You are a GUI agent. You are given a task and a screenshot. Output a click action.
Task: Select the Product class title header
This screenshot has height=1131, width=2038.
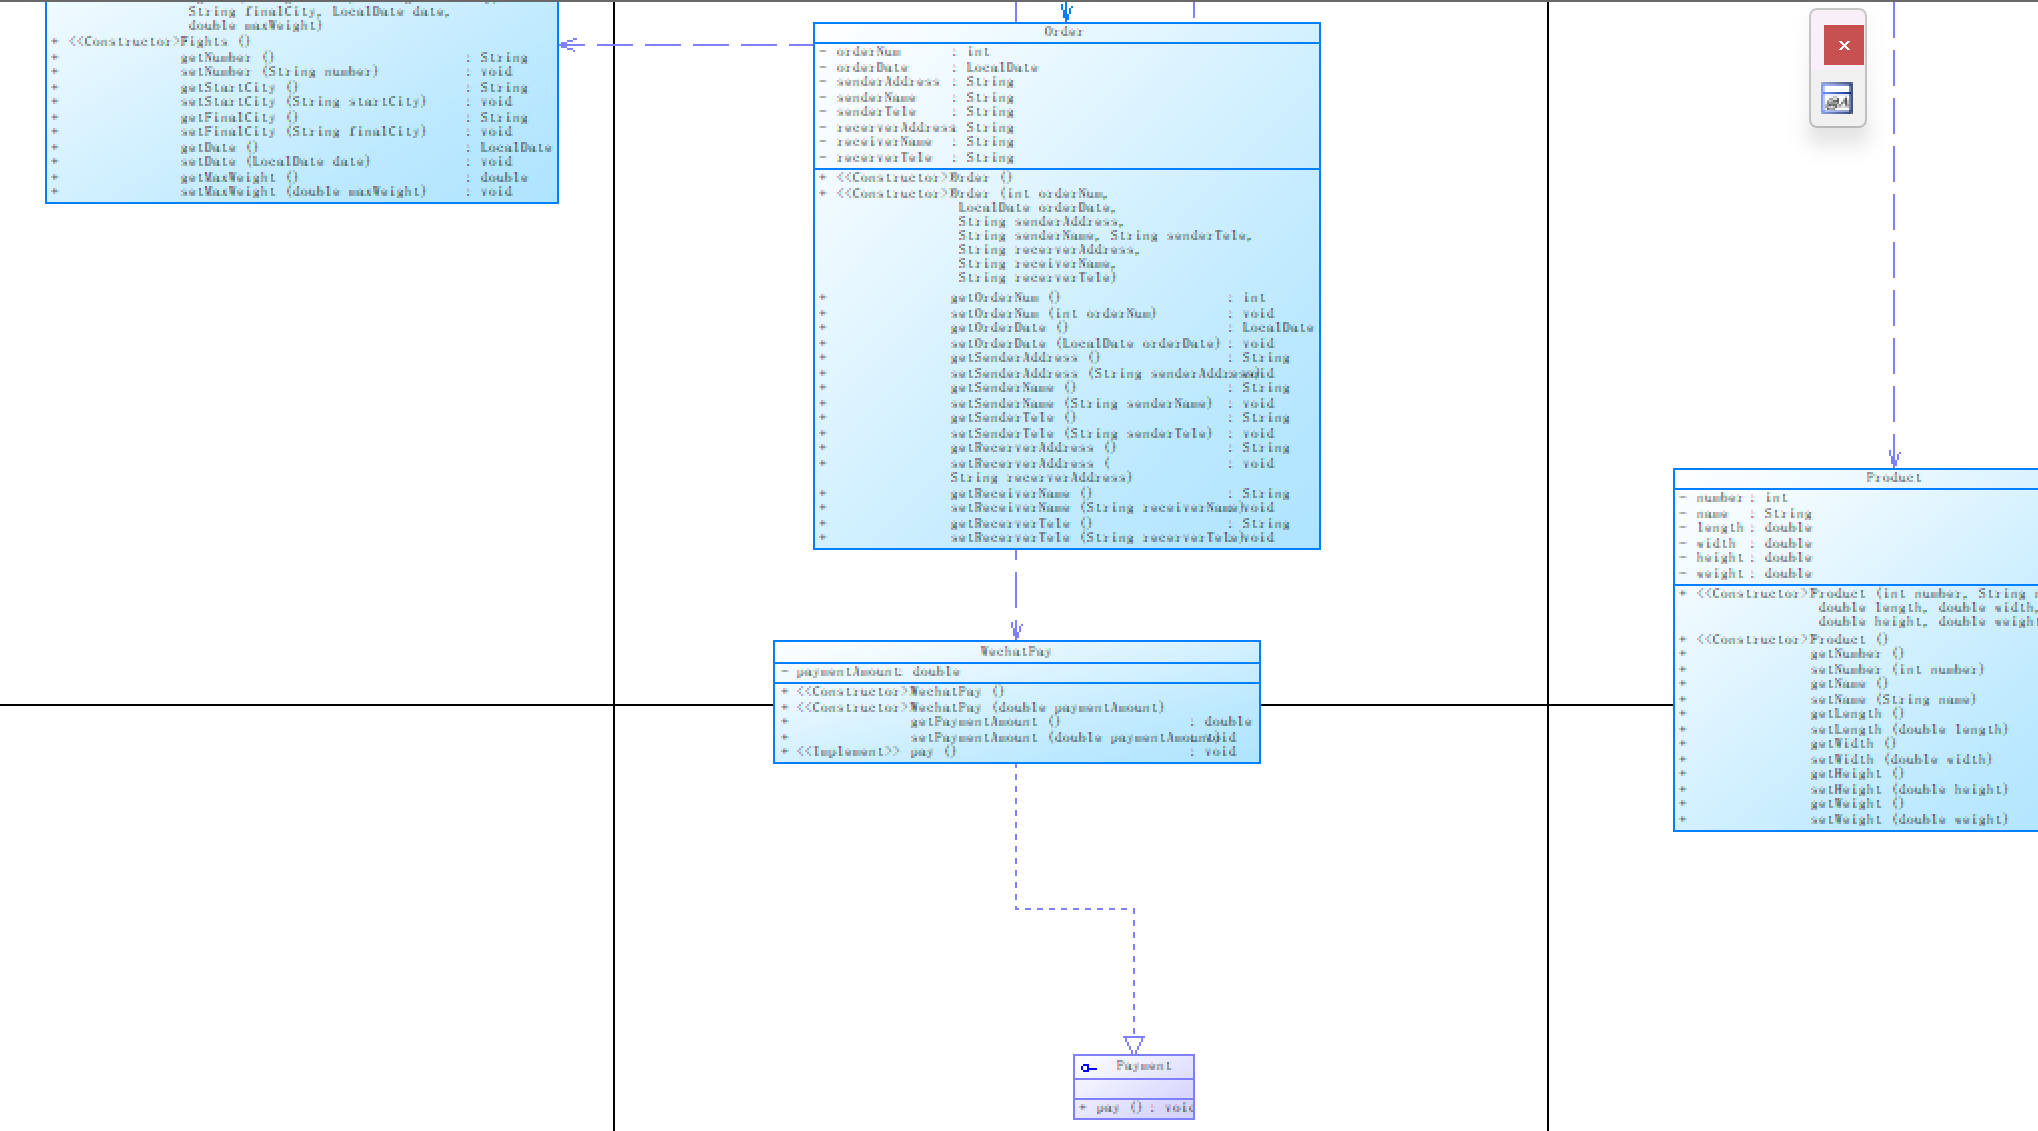(1893, 478)
